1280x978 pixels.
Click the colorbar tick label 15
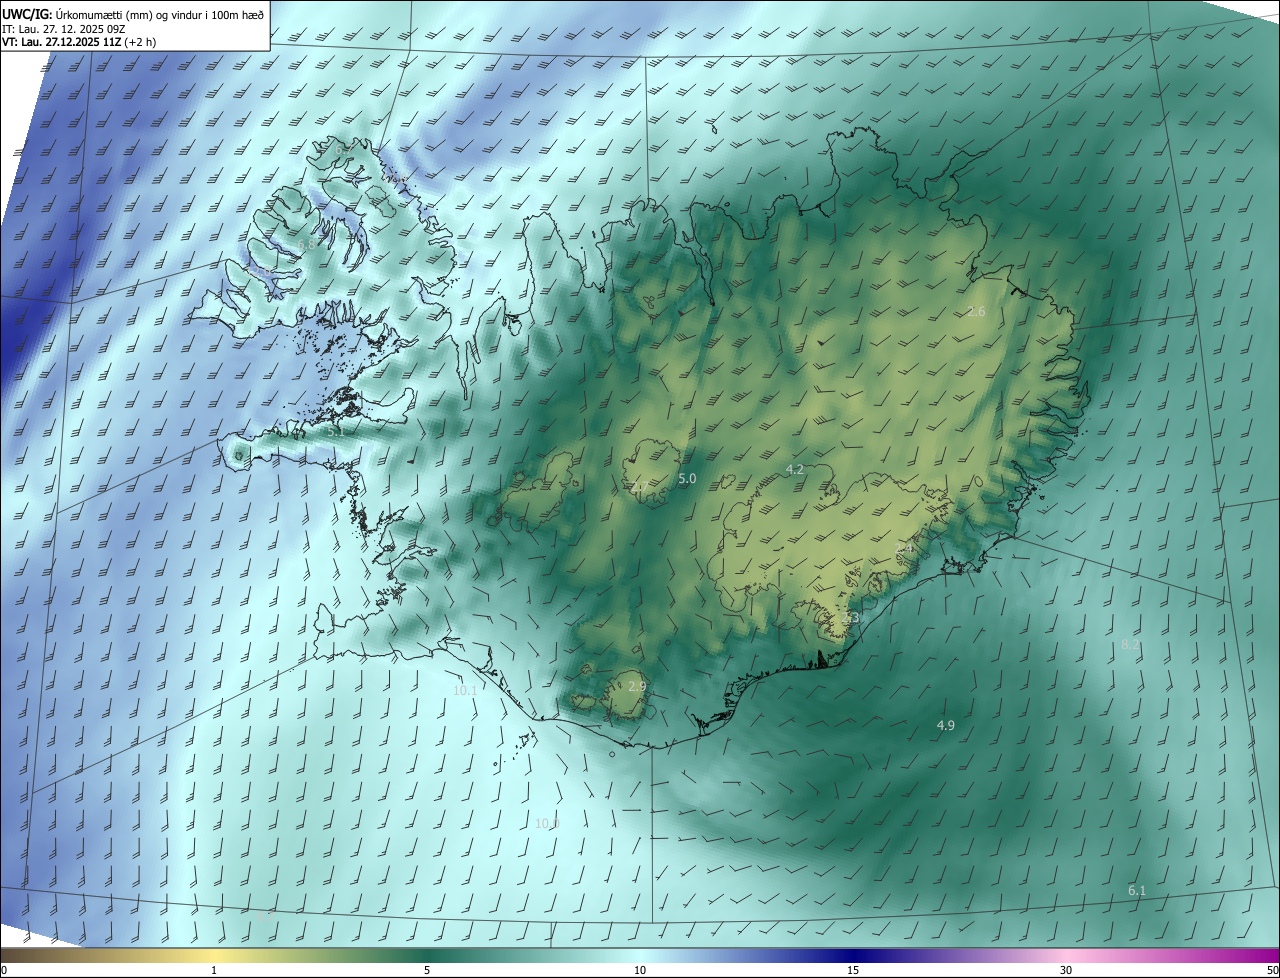coord(853,971)
